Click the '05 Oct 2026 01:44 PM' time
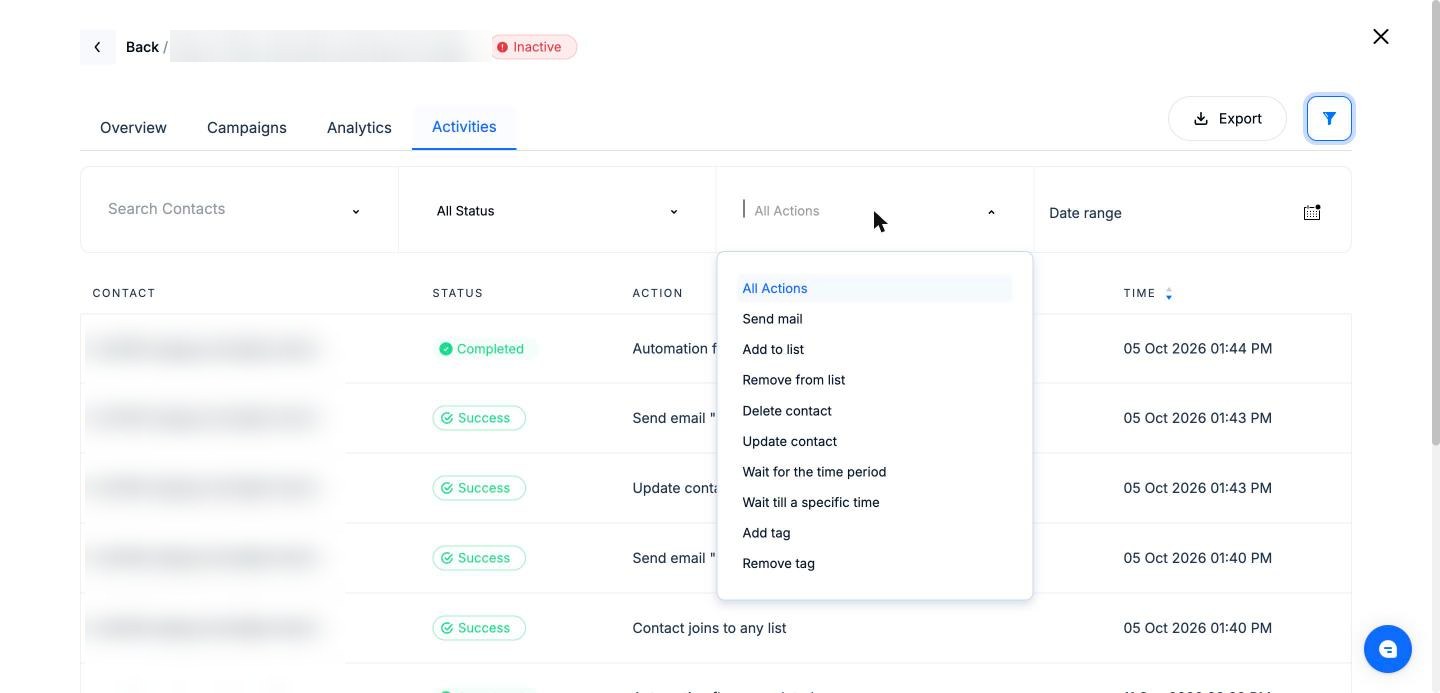Screen dimensions: 1440x693 1198,349
